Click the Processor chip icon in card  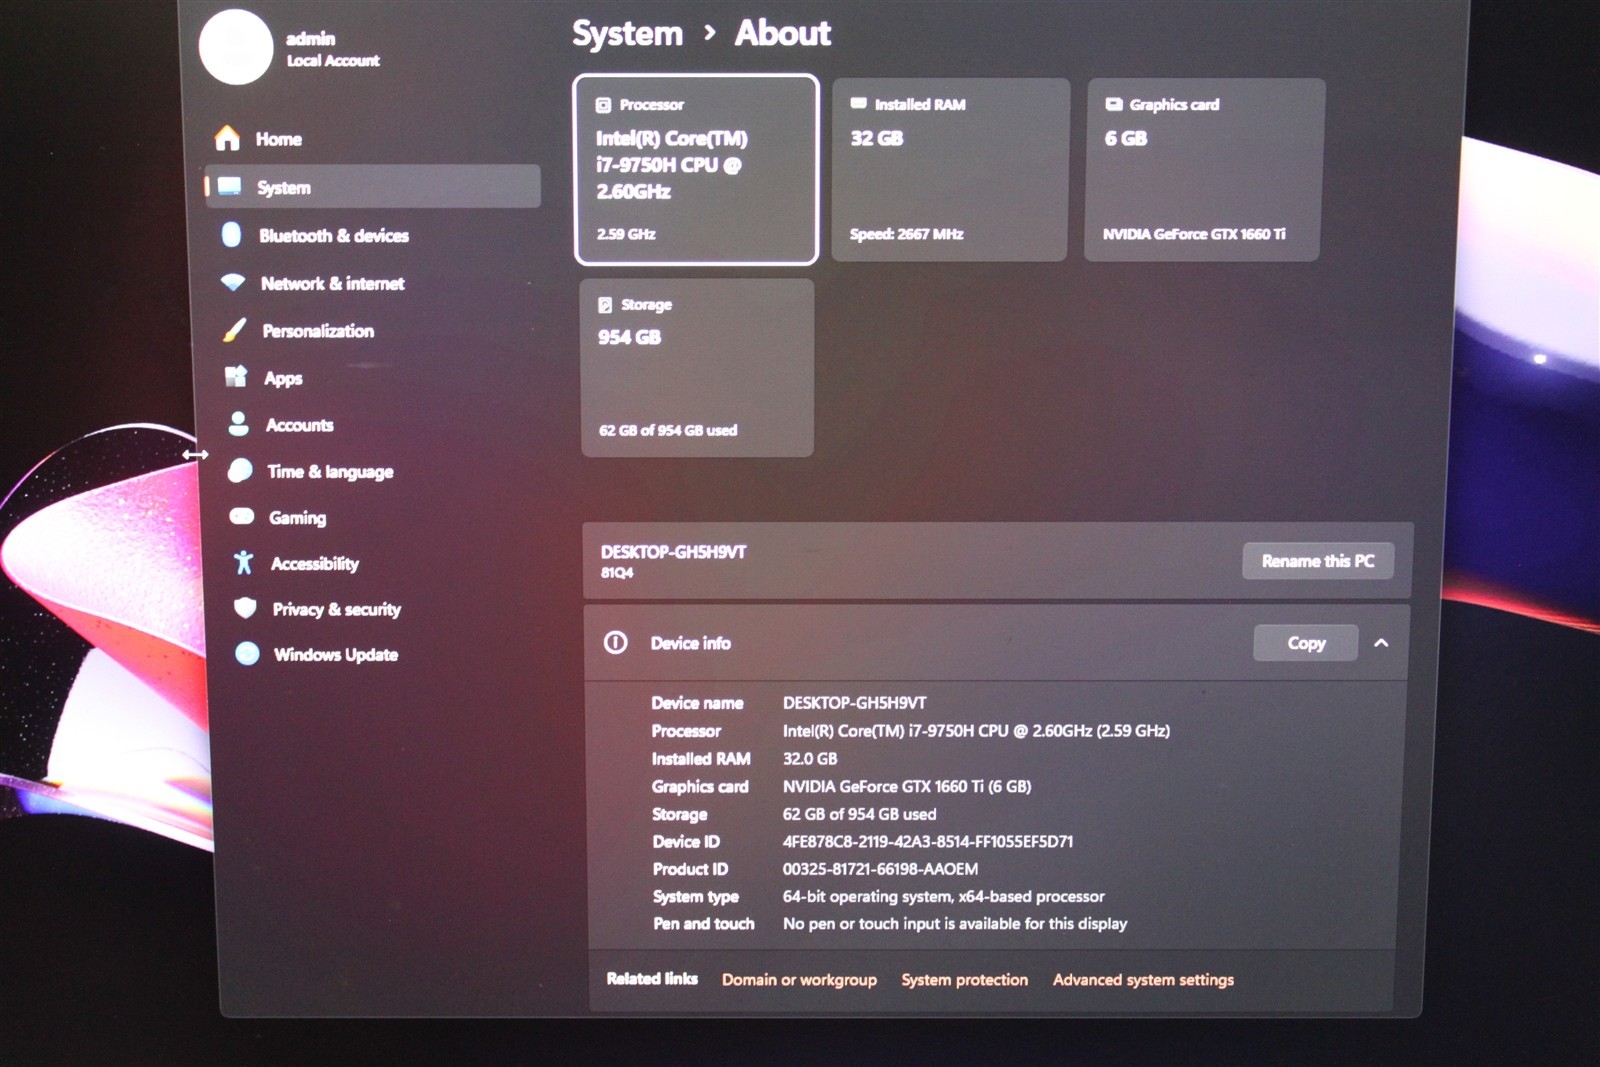(x=603, y=105)
